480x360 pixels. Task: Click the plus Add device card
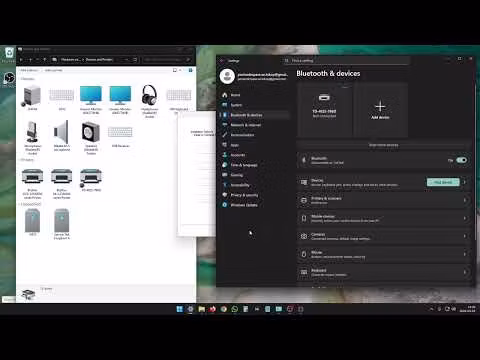(380, 110)
